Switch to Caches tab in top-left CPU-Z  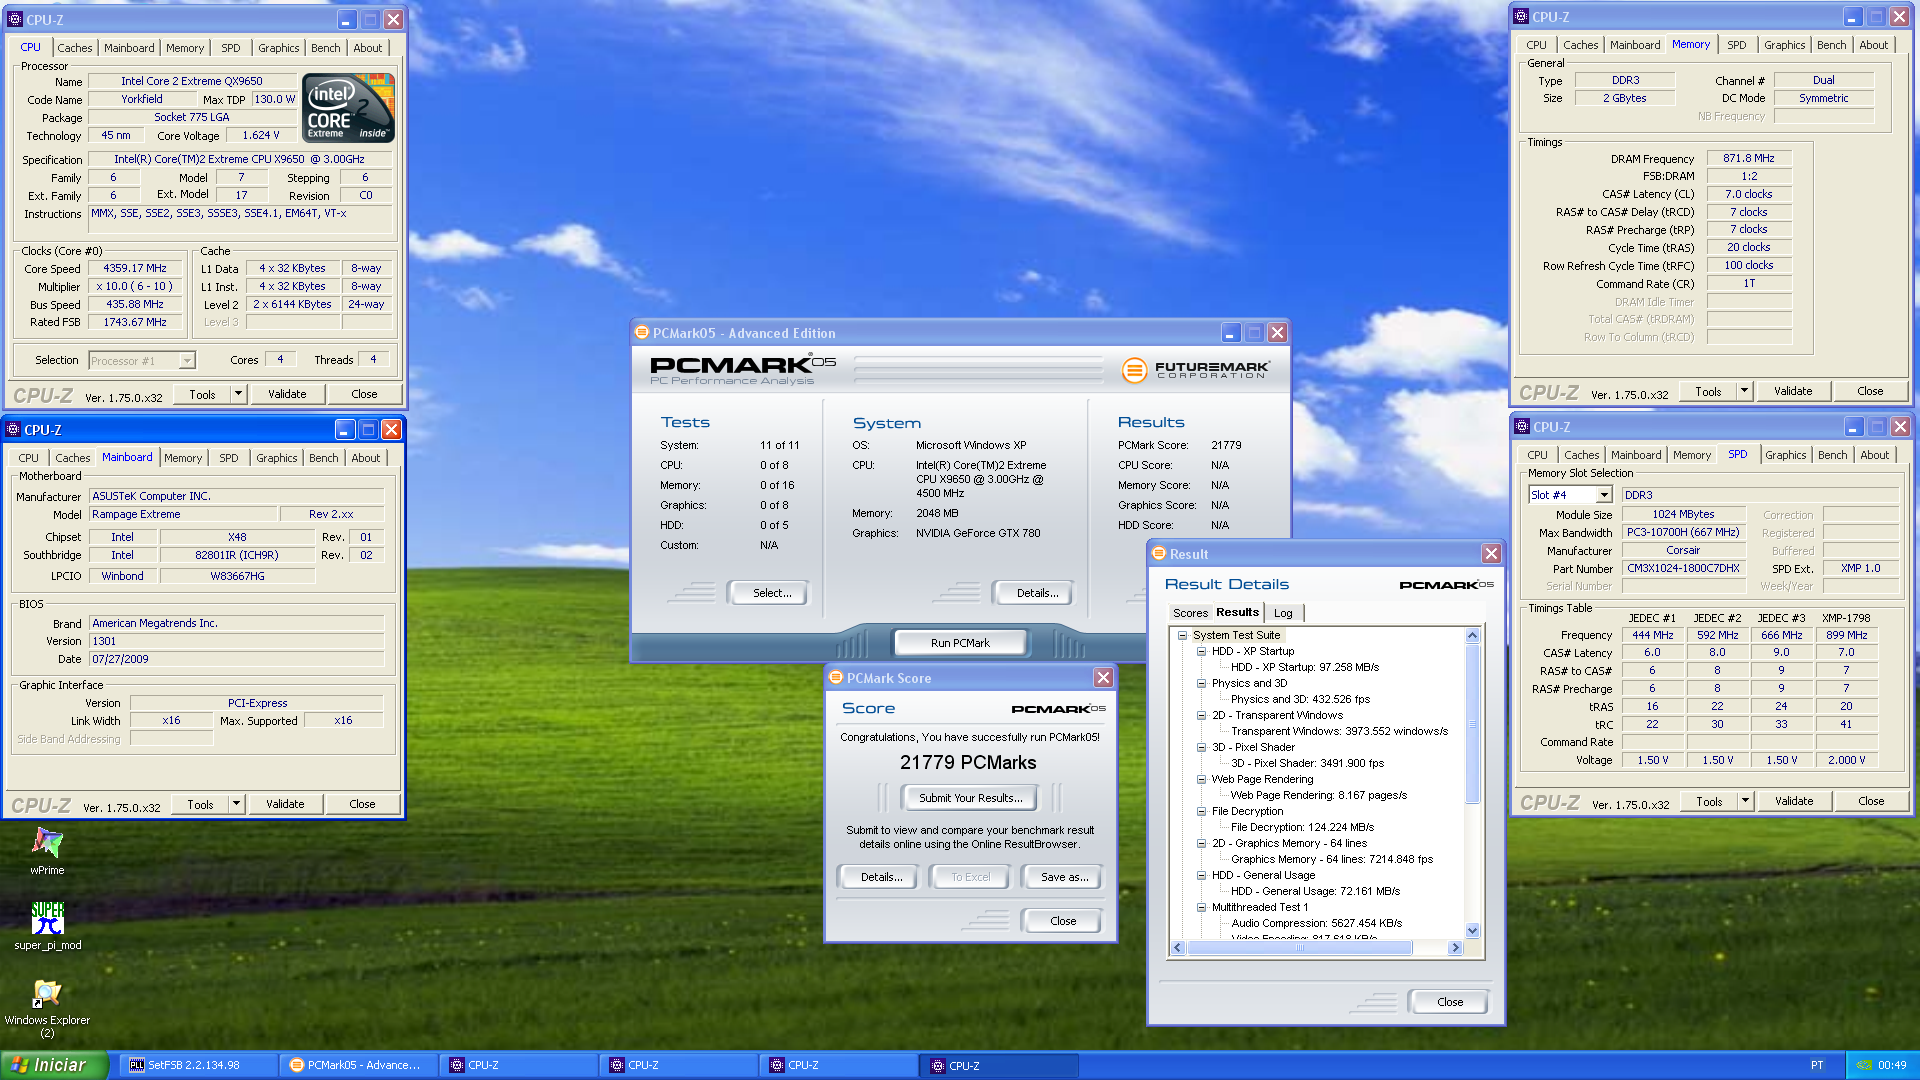[x=74, y=47]
